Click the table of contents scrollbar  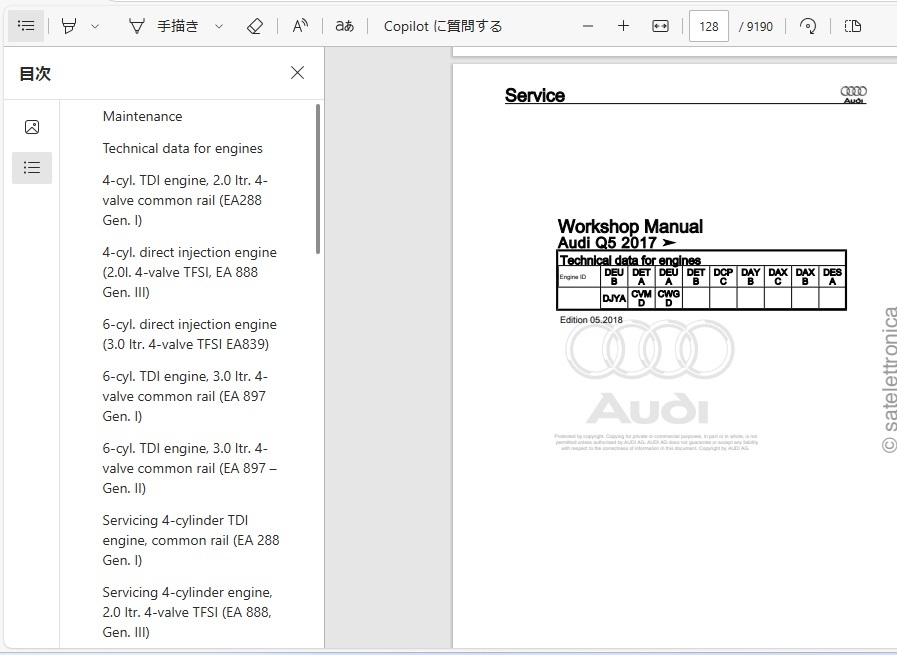[318, 179]
